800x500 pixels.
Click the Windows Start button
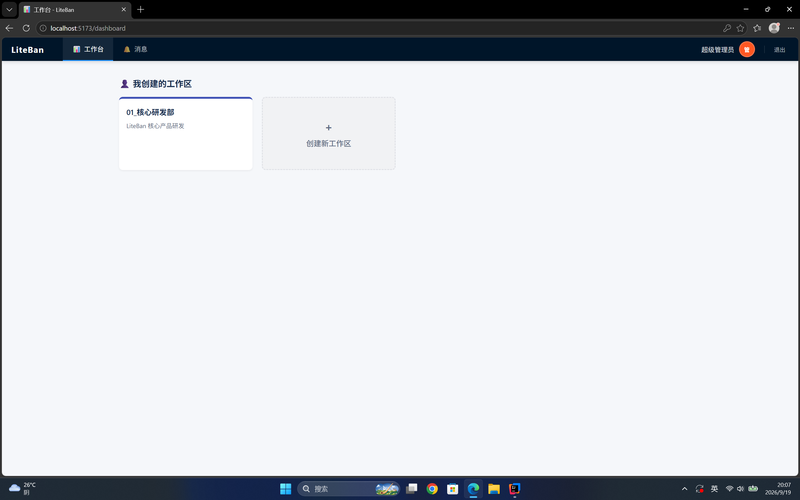pos(285,489)
